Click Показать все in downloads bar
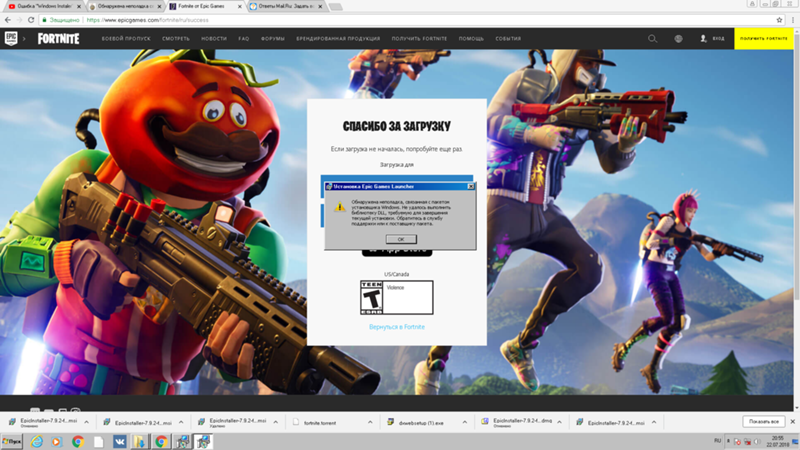Image resolution: width=800 pixels, height=450 pixels. [763, 422]
